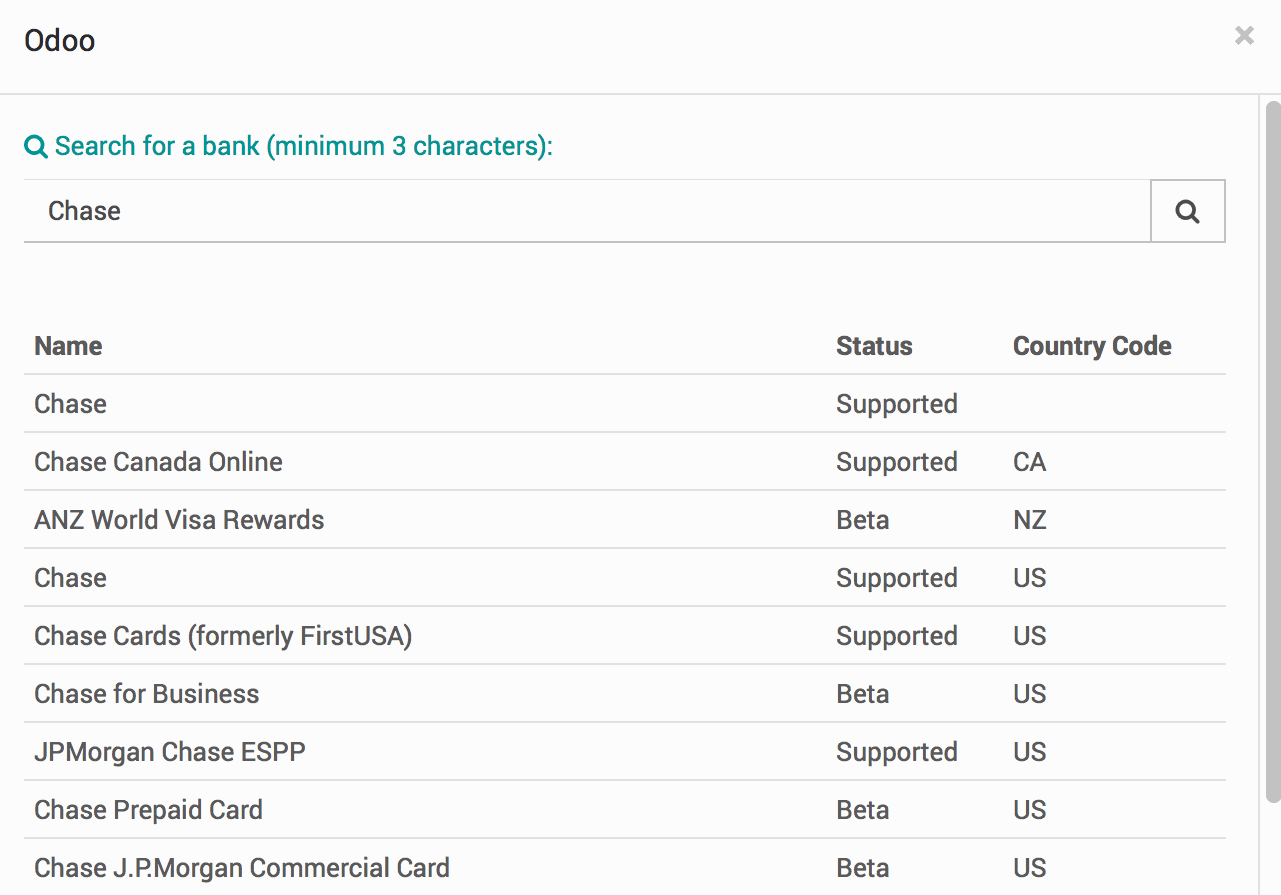Click the Country Code column header
The height and width of the screenshot is (895, 1281).
click(1092, 346)
